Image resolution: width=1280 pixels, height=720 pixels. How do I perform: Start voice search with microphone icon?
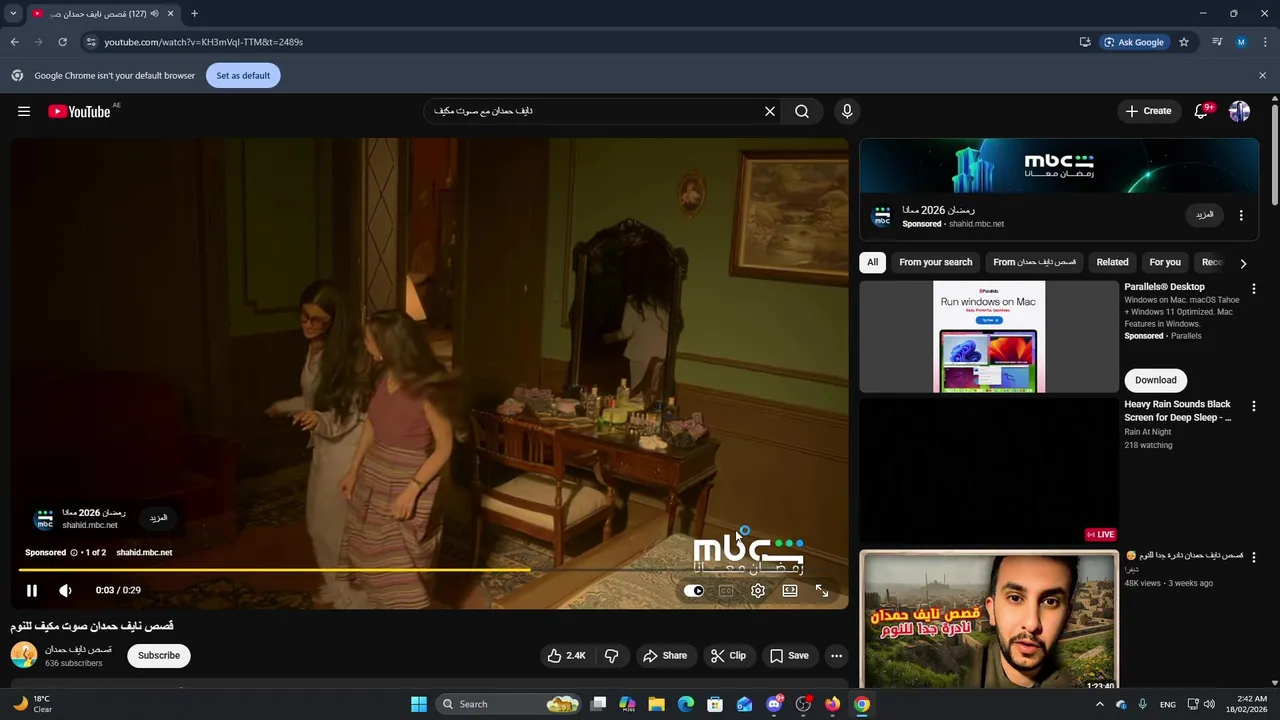(847, 111)
